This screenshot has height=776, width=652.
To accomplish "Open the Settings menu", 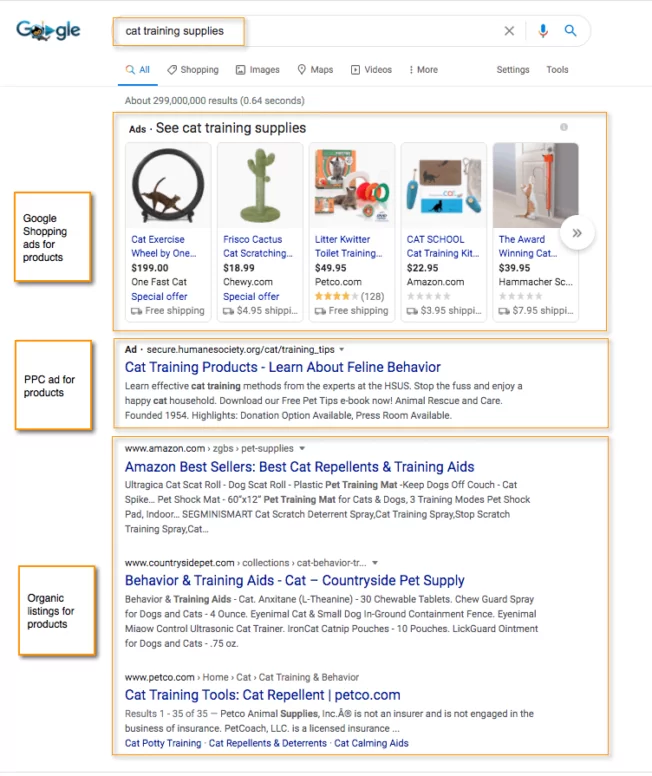I will pyautogui.click(x=513, y=70).
